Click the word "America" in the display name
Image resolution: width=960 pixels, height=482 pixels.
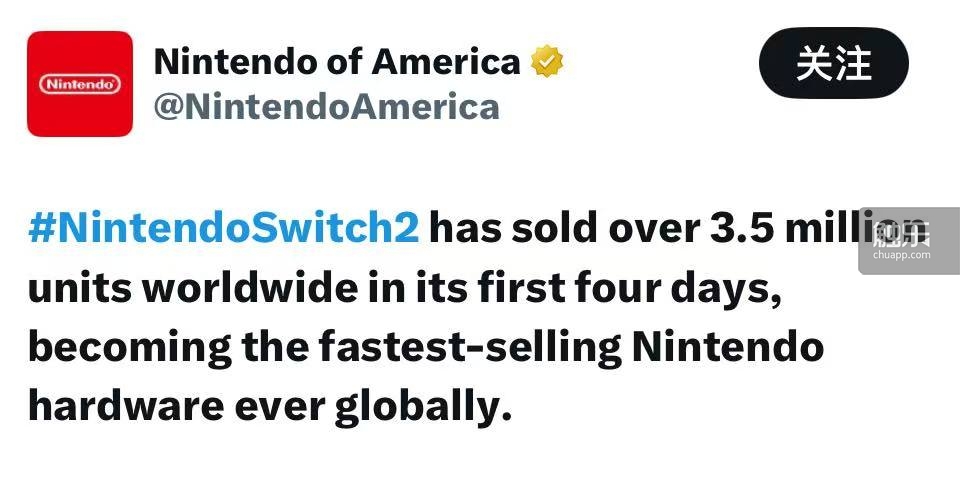tap(446, 62)
